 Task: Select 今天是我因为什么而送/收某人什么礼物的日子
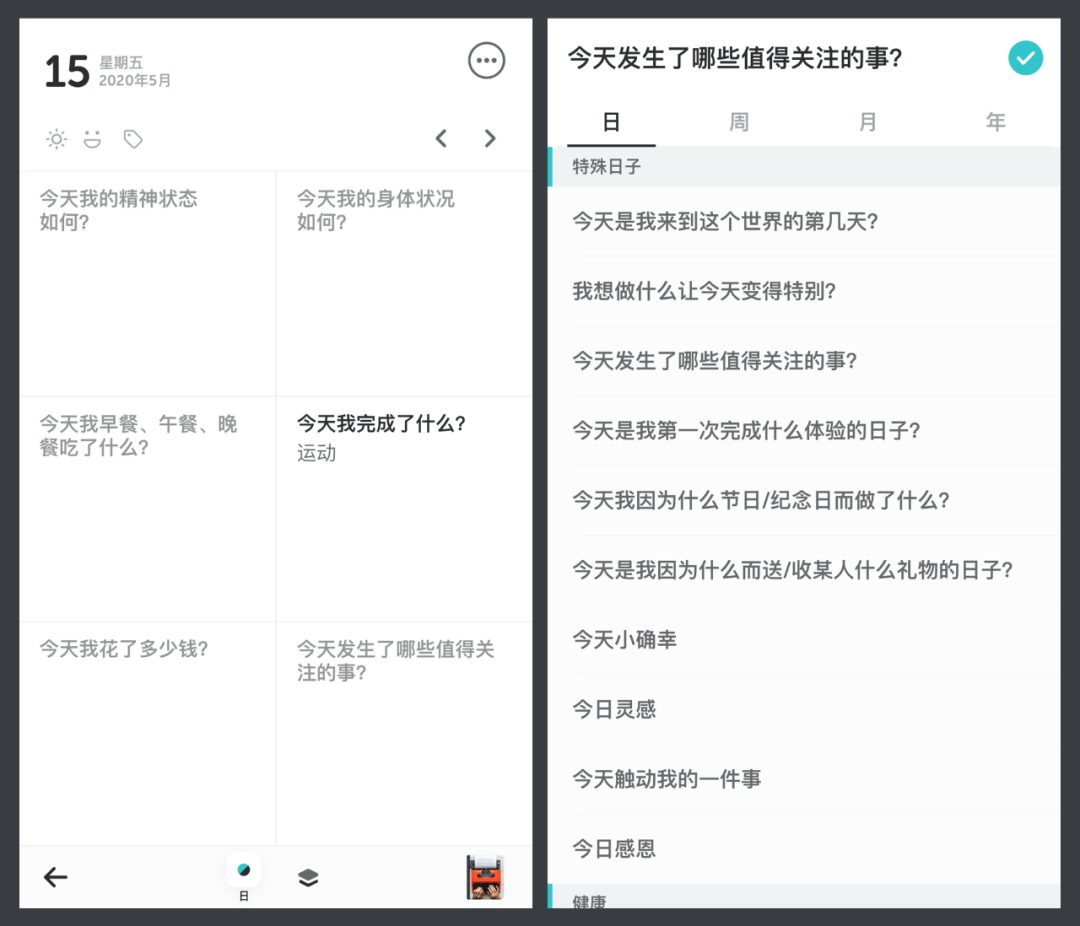coord(804,570)
